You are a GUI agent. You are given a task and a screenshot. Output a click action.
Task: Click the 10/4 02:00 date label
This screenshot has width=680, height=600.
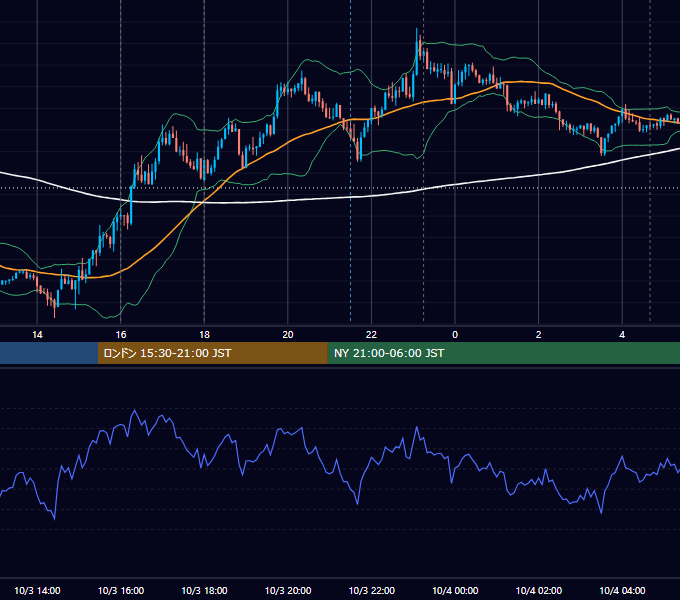(539, 590)
